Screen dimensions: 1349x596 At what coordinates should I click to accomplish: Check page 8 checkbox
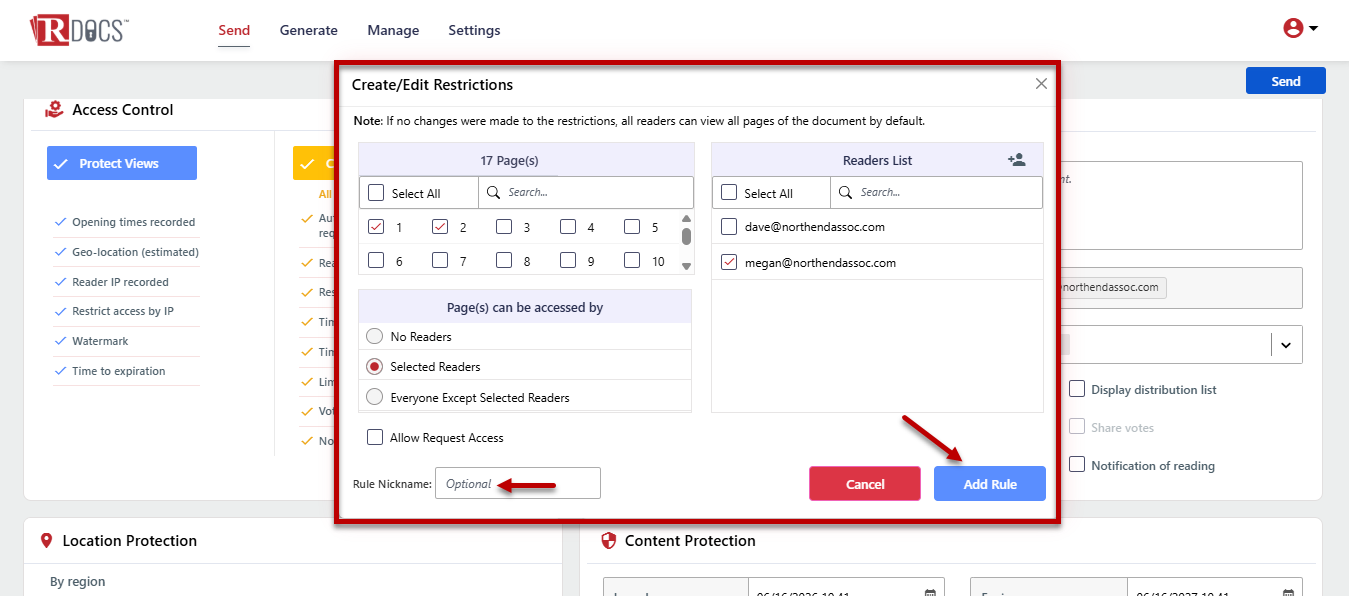pos(504,261)
